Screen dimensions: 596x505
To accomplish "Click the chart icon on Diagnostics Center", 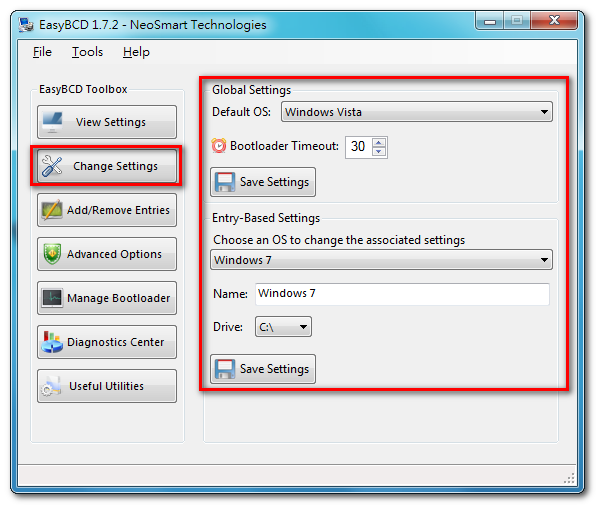I will click(52, 342).
